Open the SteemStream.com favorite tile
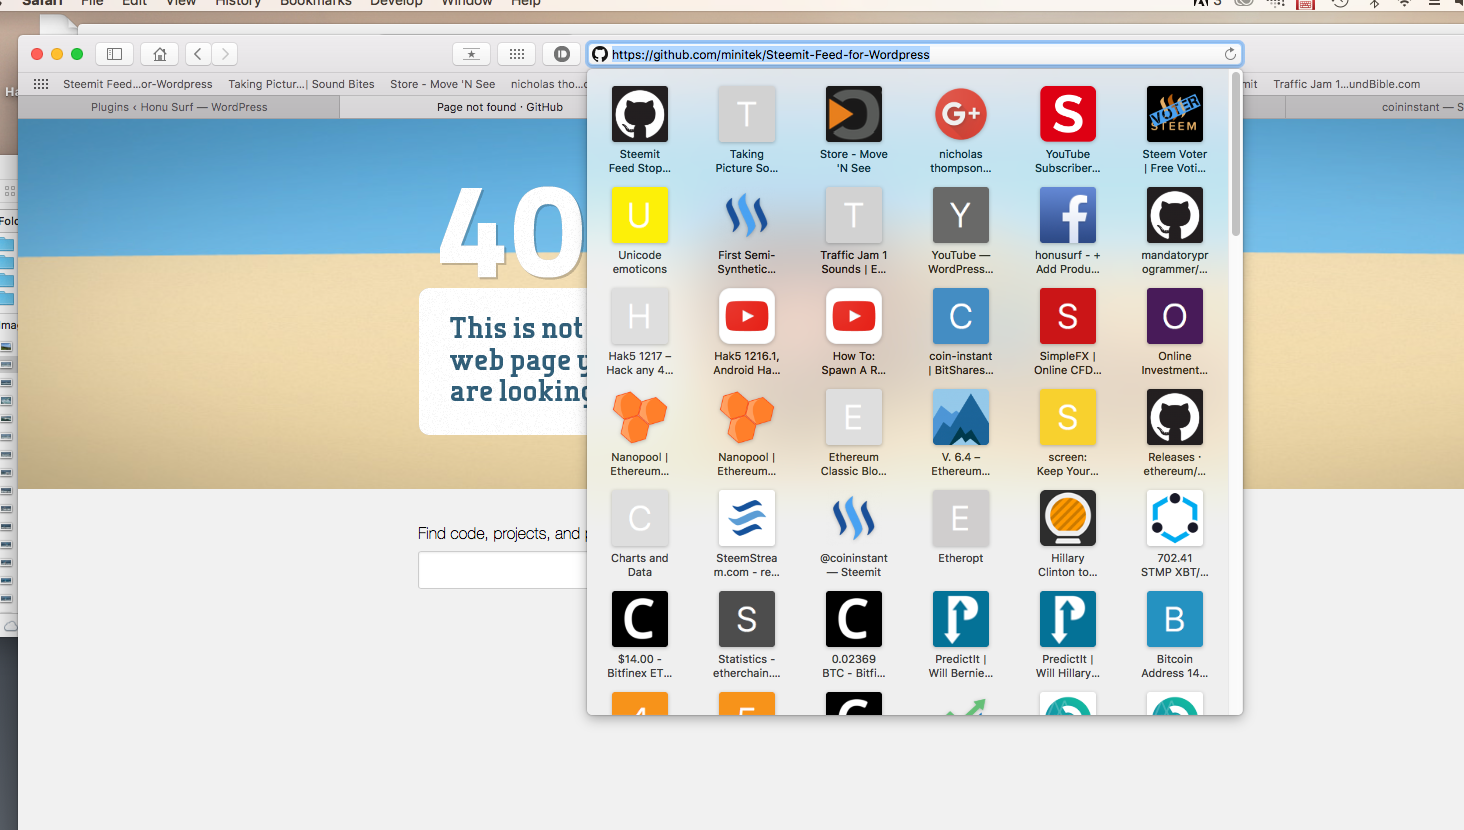 click(x=747, y=518)
